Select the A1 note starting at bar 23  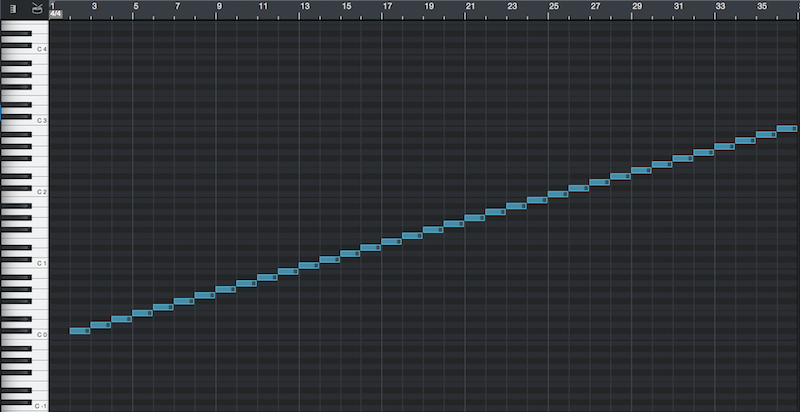(517, 206)
